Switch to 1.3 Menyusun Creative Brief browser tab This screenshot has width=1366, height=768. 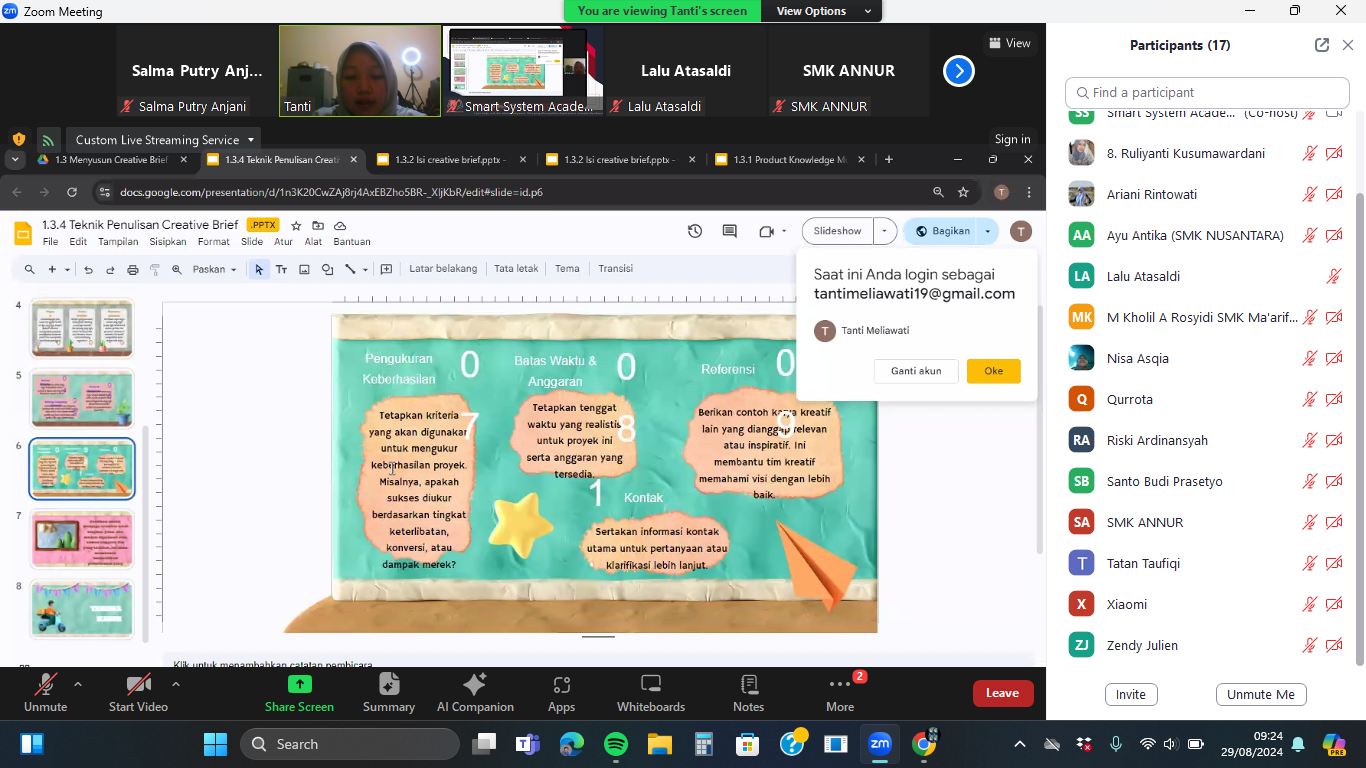[x=111, y=160]
